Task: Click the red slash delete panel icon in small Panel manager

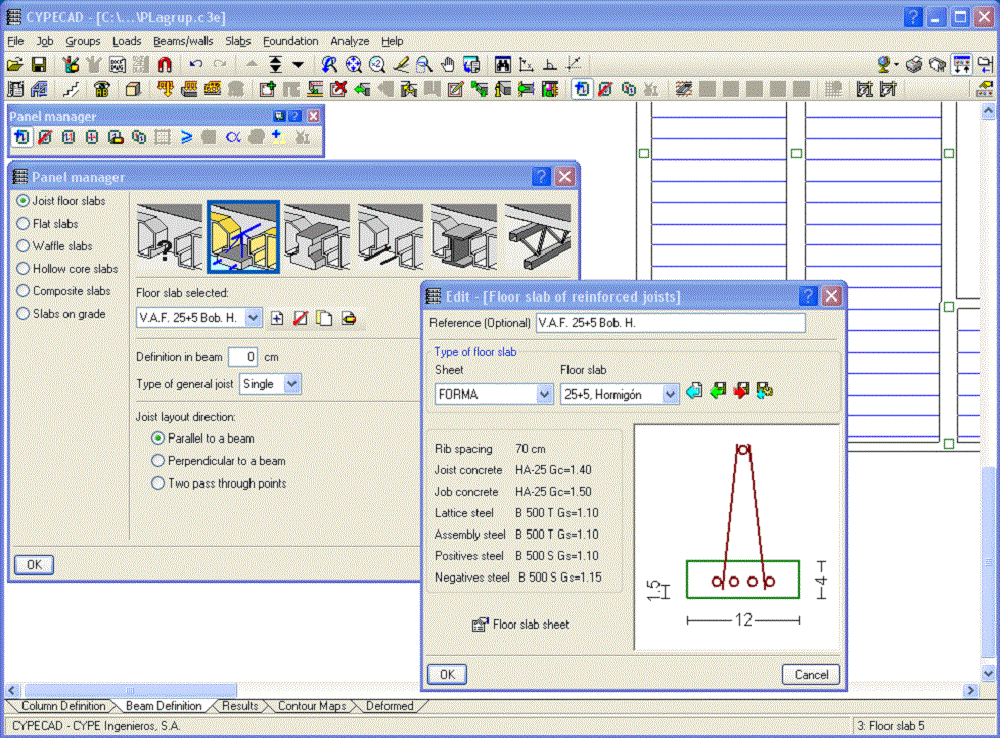Action: 45,137
